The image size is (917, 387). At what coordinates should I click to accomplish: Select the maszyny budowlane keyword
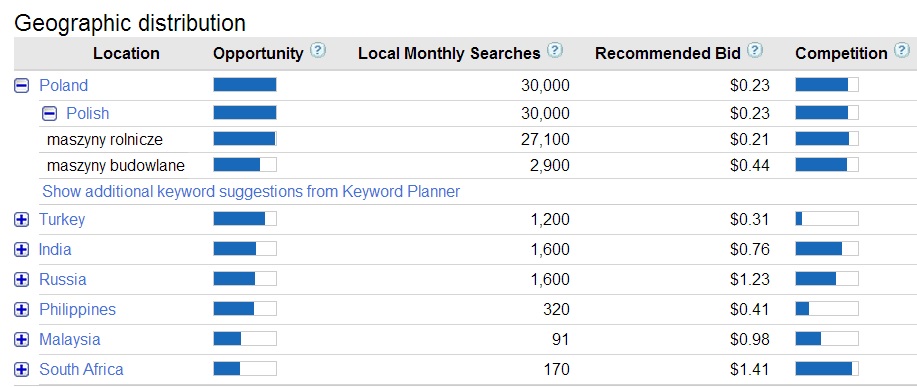pos(116,165)
